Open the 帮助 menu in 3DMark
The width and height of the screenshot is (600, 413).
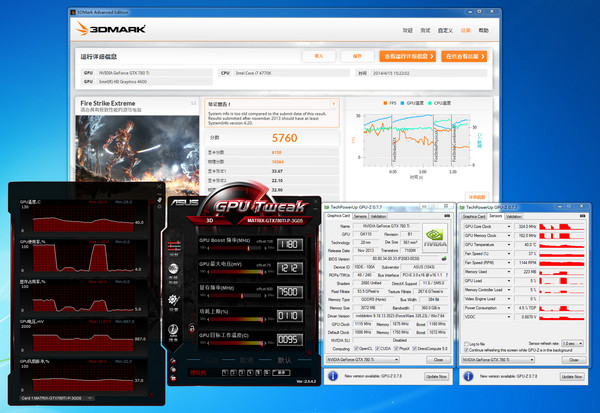(484, 30)
